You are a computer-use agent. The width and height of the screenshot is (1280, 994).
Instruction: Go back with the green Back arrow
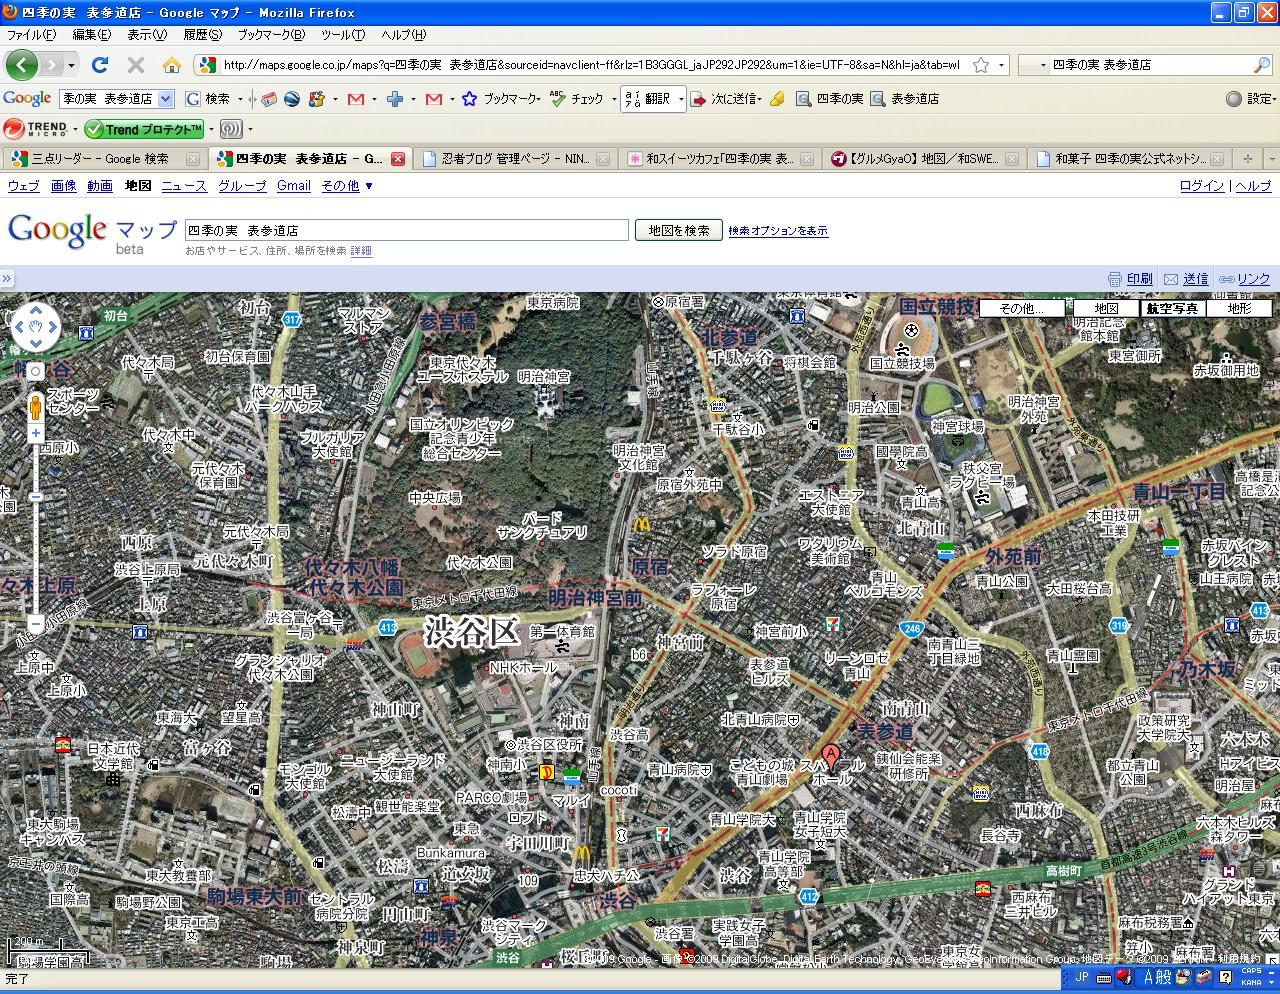pyautogui.click(x=21, y=65)
